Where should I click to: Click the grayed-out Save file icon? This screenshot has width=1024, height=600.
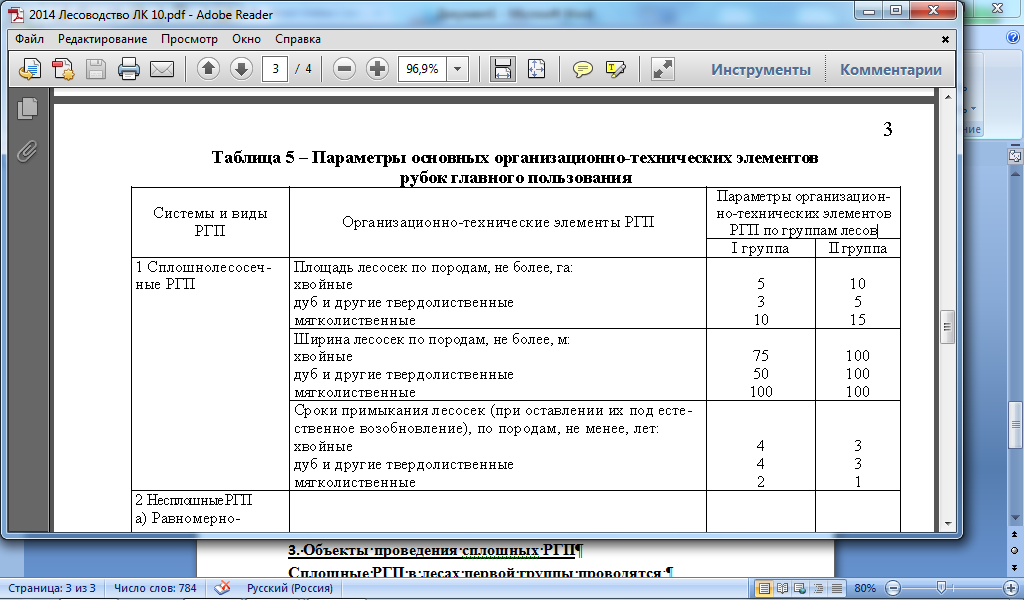point(96,69)
